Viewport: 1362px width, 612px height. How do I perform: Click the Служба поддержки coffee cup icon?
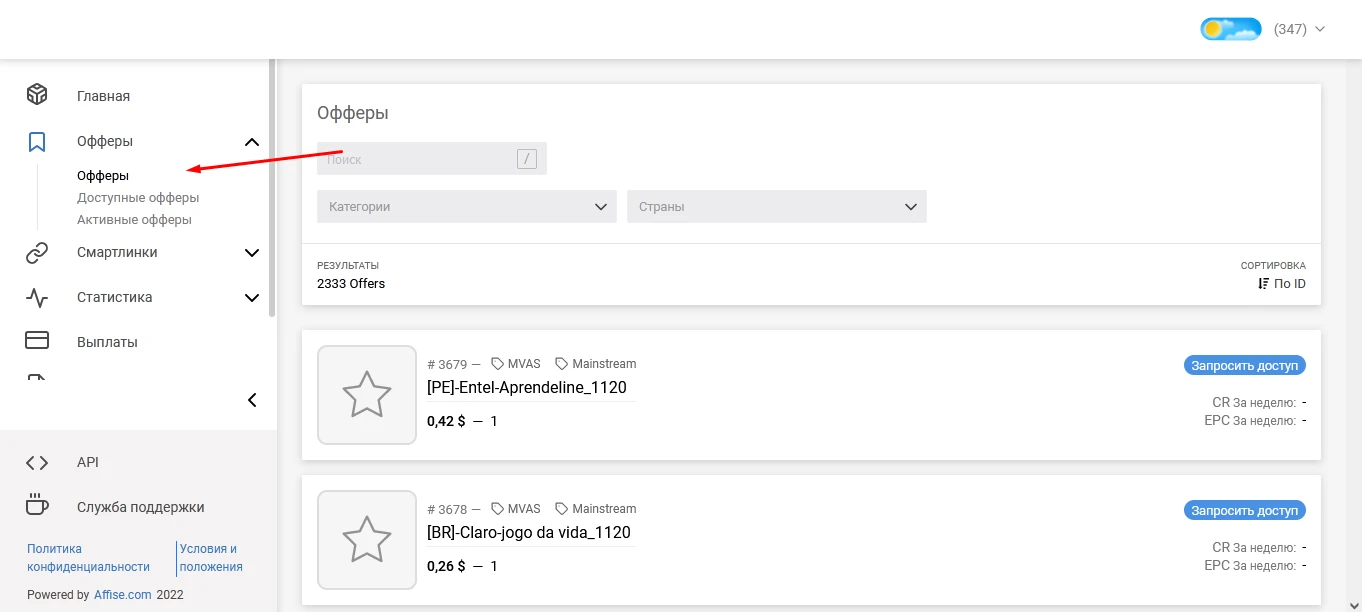(37, 506)
